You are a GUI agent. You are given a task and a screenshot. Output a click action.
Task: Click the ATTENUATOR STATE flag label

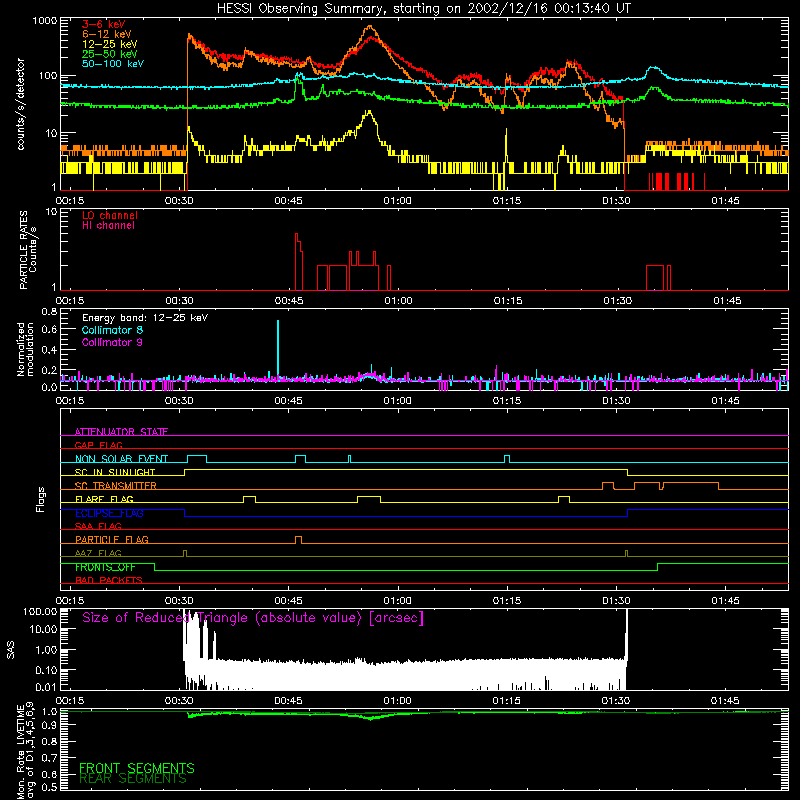pos(121,432)
